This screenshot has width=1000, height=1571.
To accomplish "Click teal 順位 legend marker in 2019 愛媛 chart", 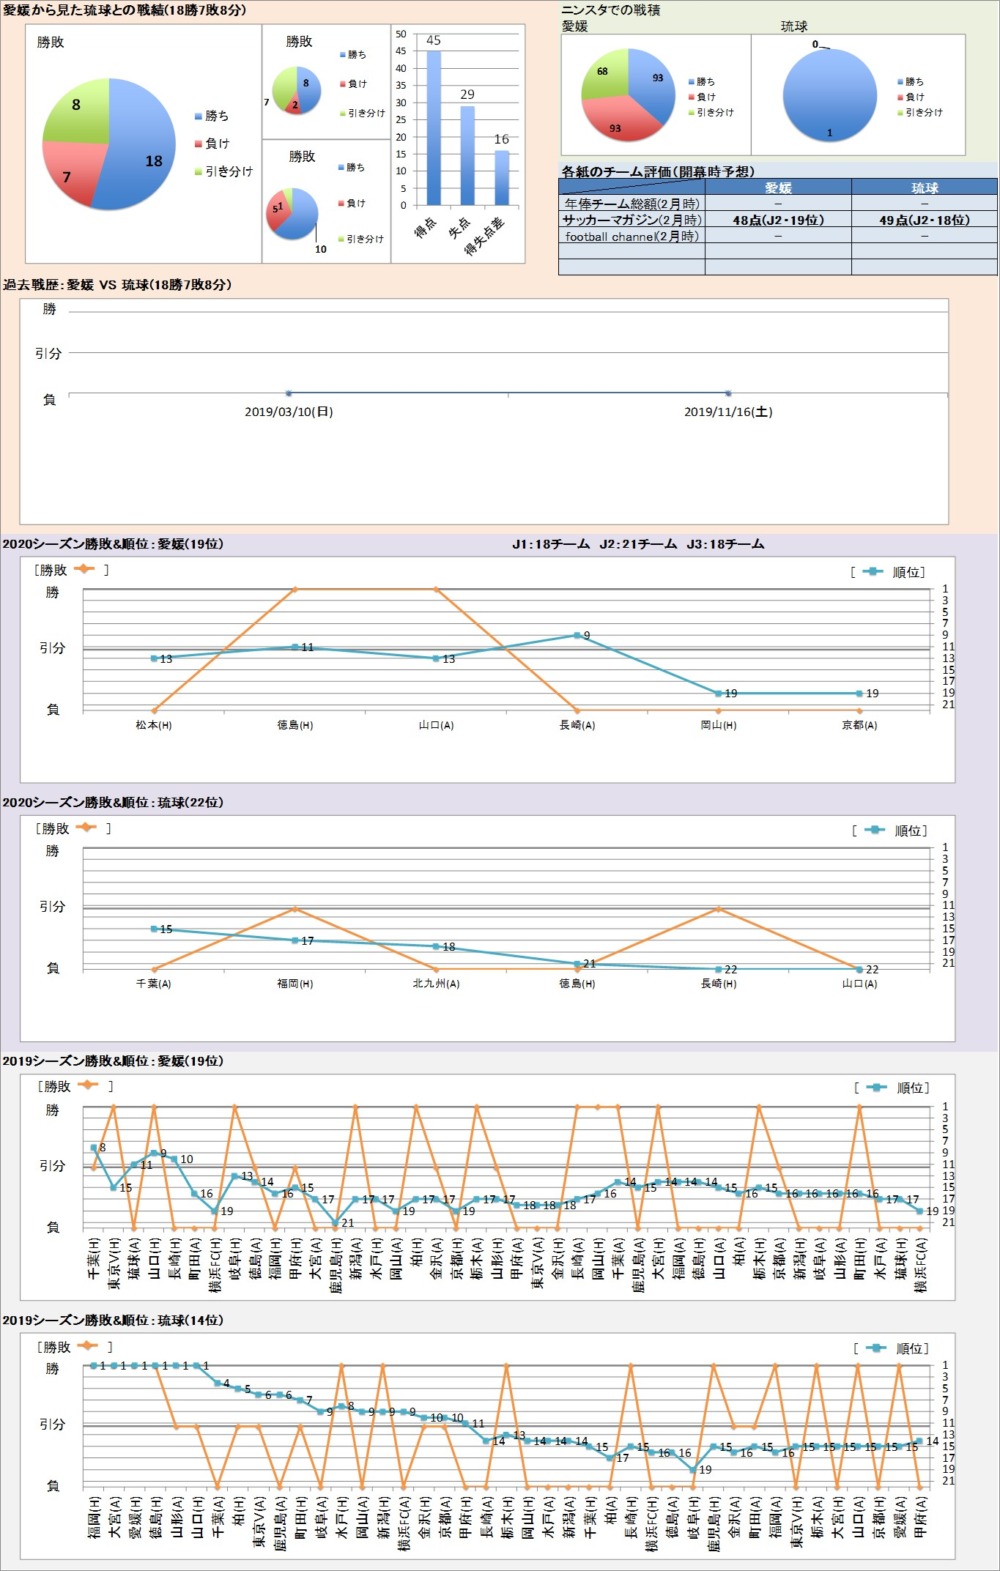I will point(876,1087).
